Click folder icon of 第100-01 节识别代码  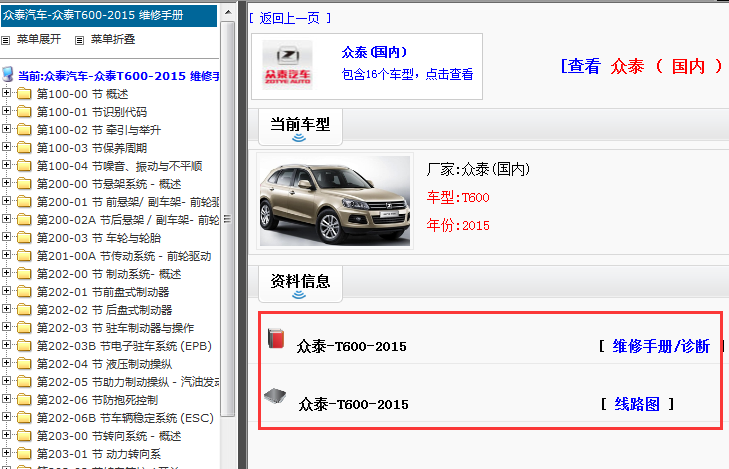[24, 112]
